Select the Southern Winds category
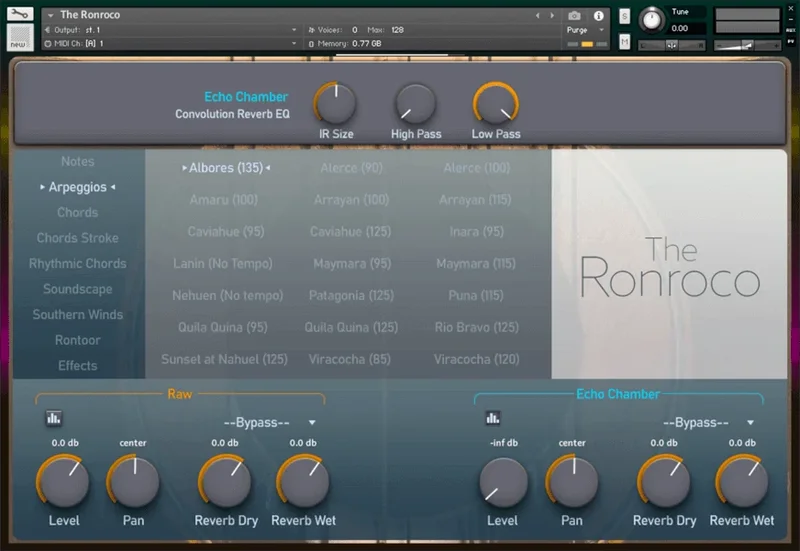The image size is (800, 551). coord(78,315)
